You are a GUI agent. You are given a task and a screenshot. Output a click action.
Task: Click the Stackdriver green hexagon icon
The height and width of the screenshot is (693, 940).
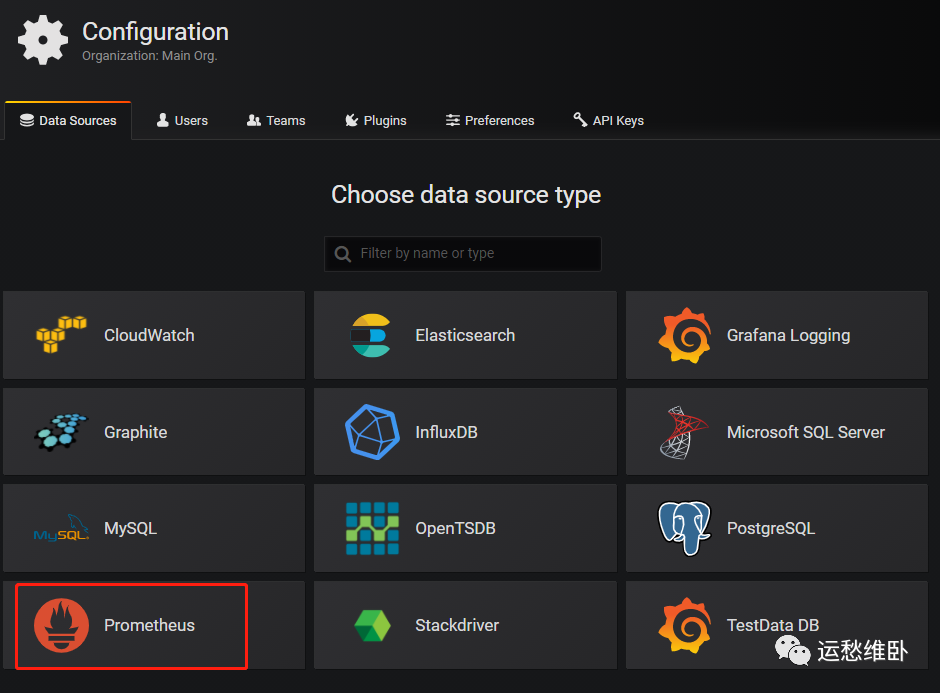click(x=372, y=625)
